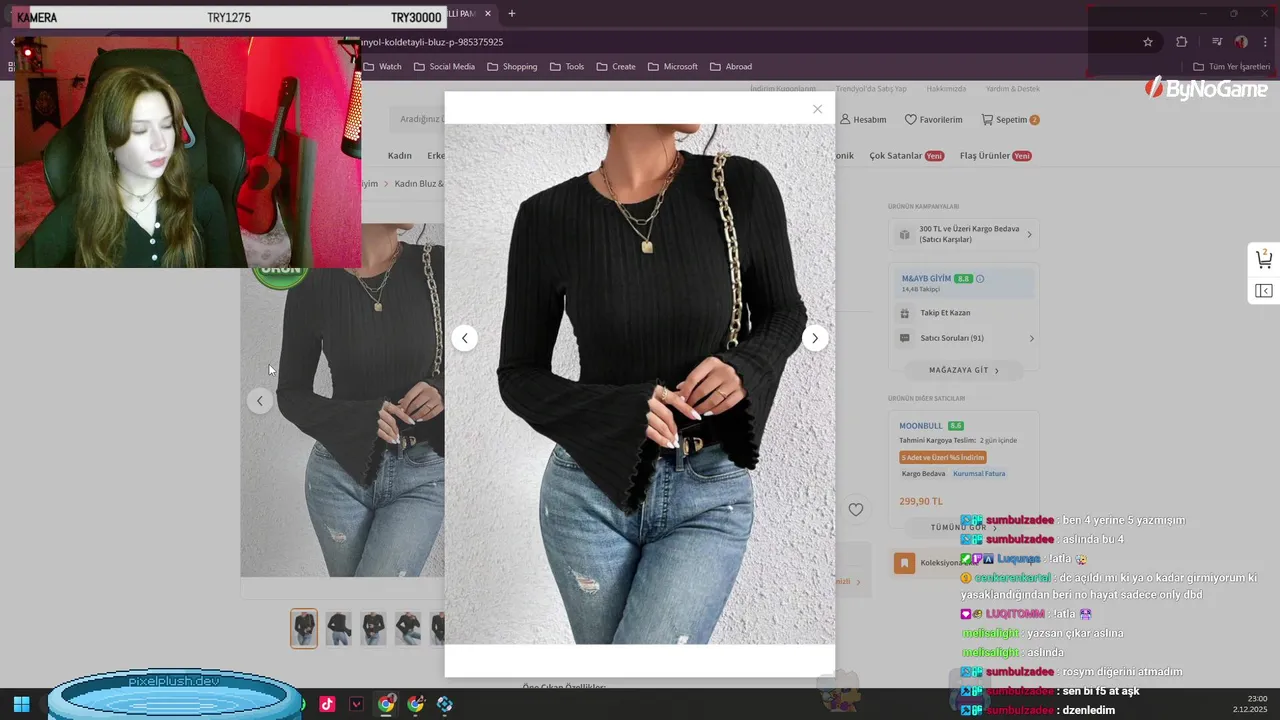Image resolution: width=1280 pixels, height=720 pixels.
Task: Add product to favorites with heart icon
Action: [x=856, y=509]
